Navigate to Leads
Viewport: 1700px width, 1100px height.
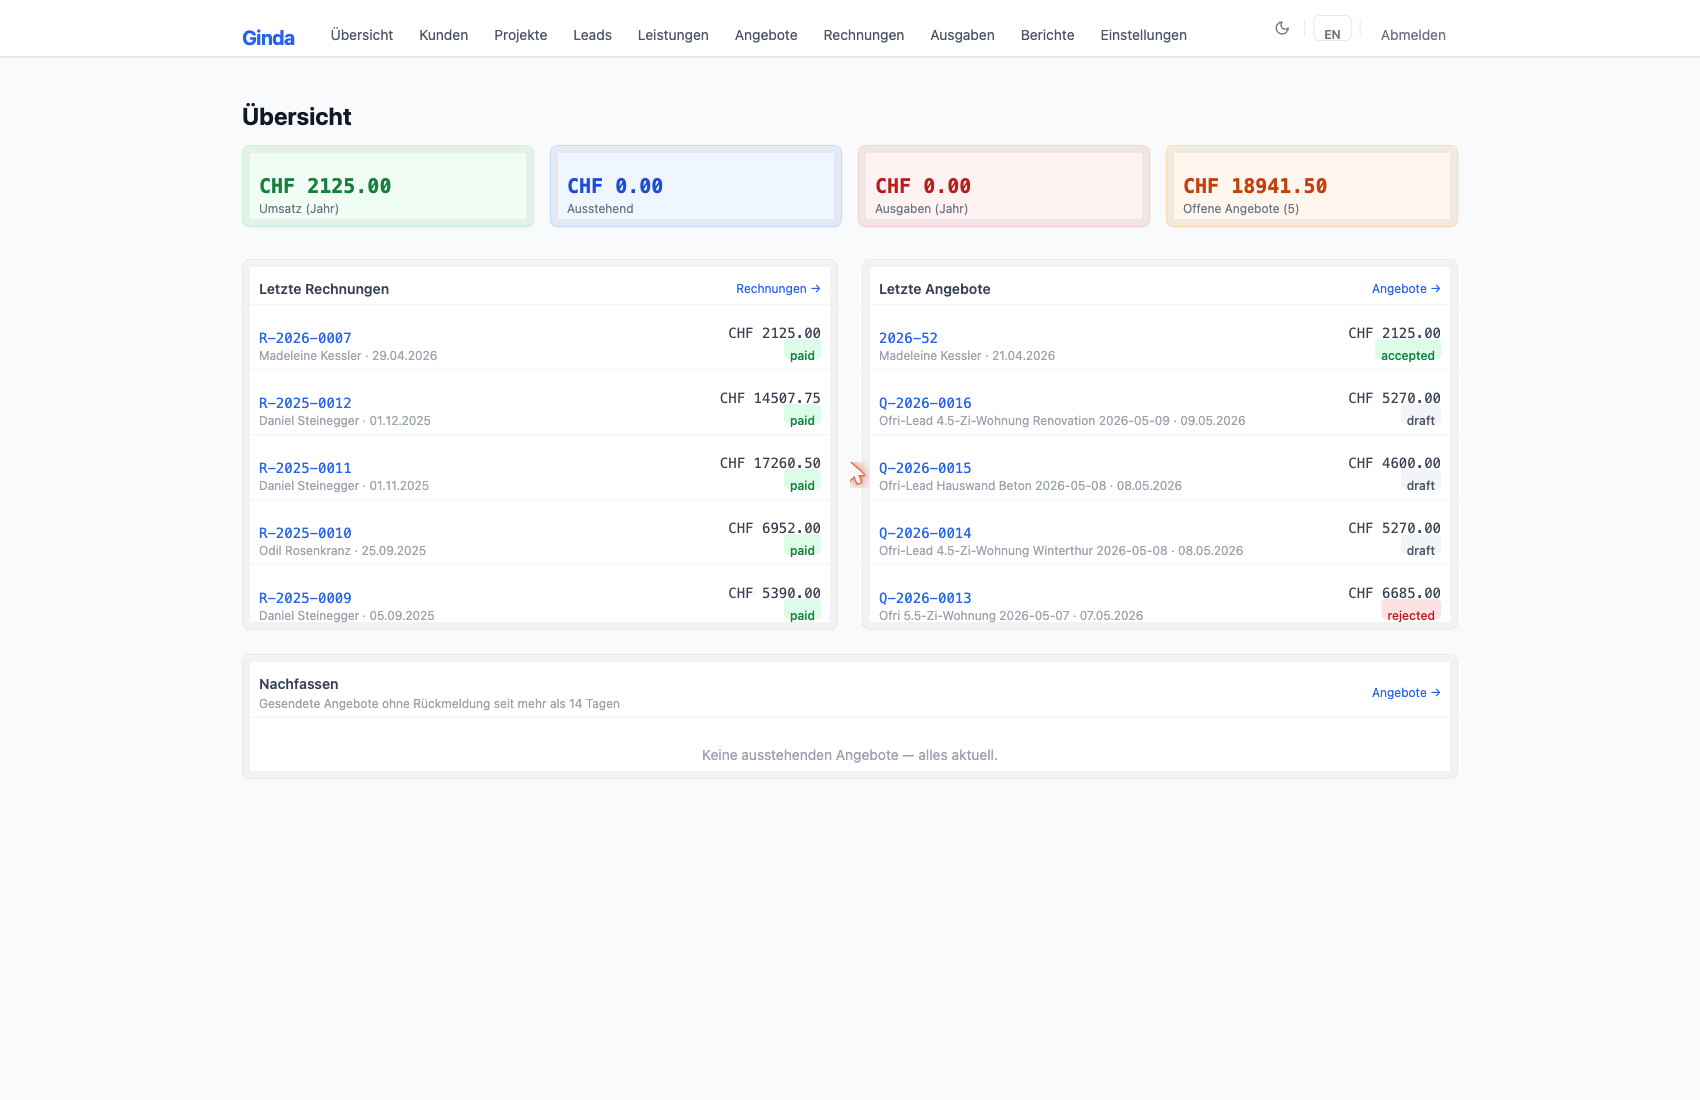pos(592,35)
